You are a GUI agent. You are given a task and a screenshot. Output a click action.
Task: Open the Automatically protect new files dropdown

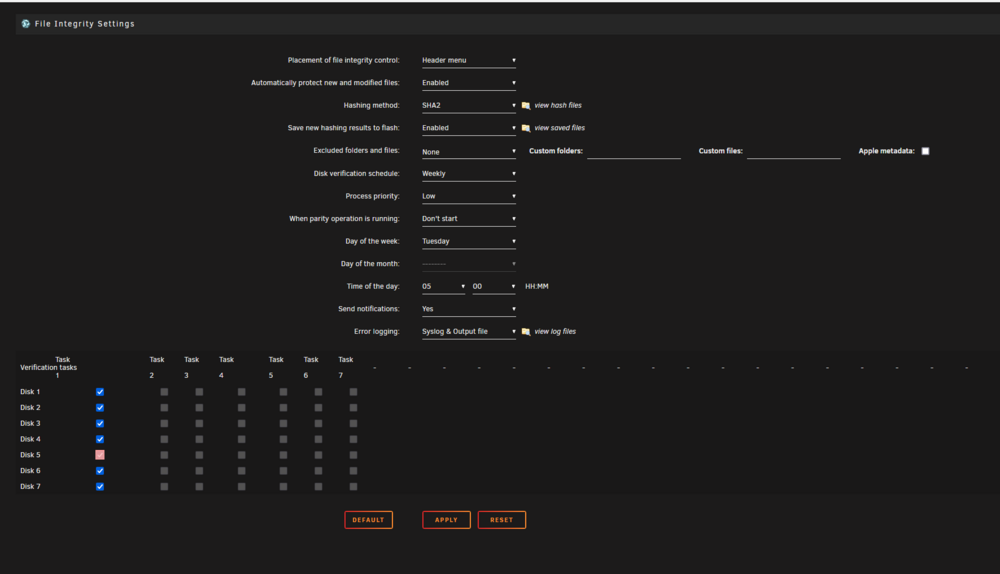pyautogui.click(x=469, y=83)
